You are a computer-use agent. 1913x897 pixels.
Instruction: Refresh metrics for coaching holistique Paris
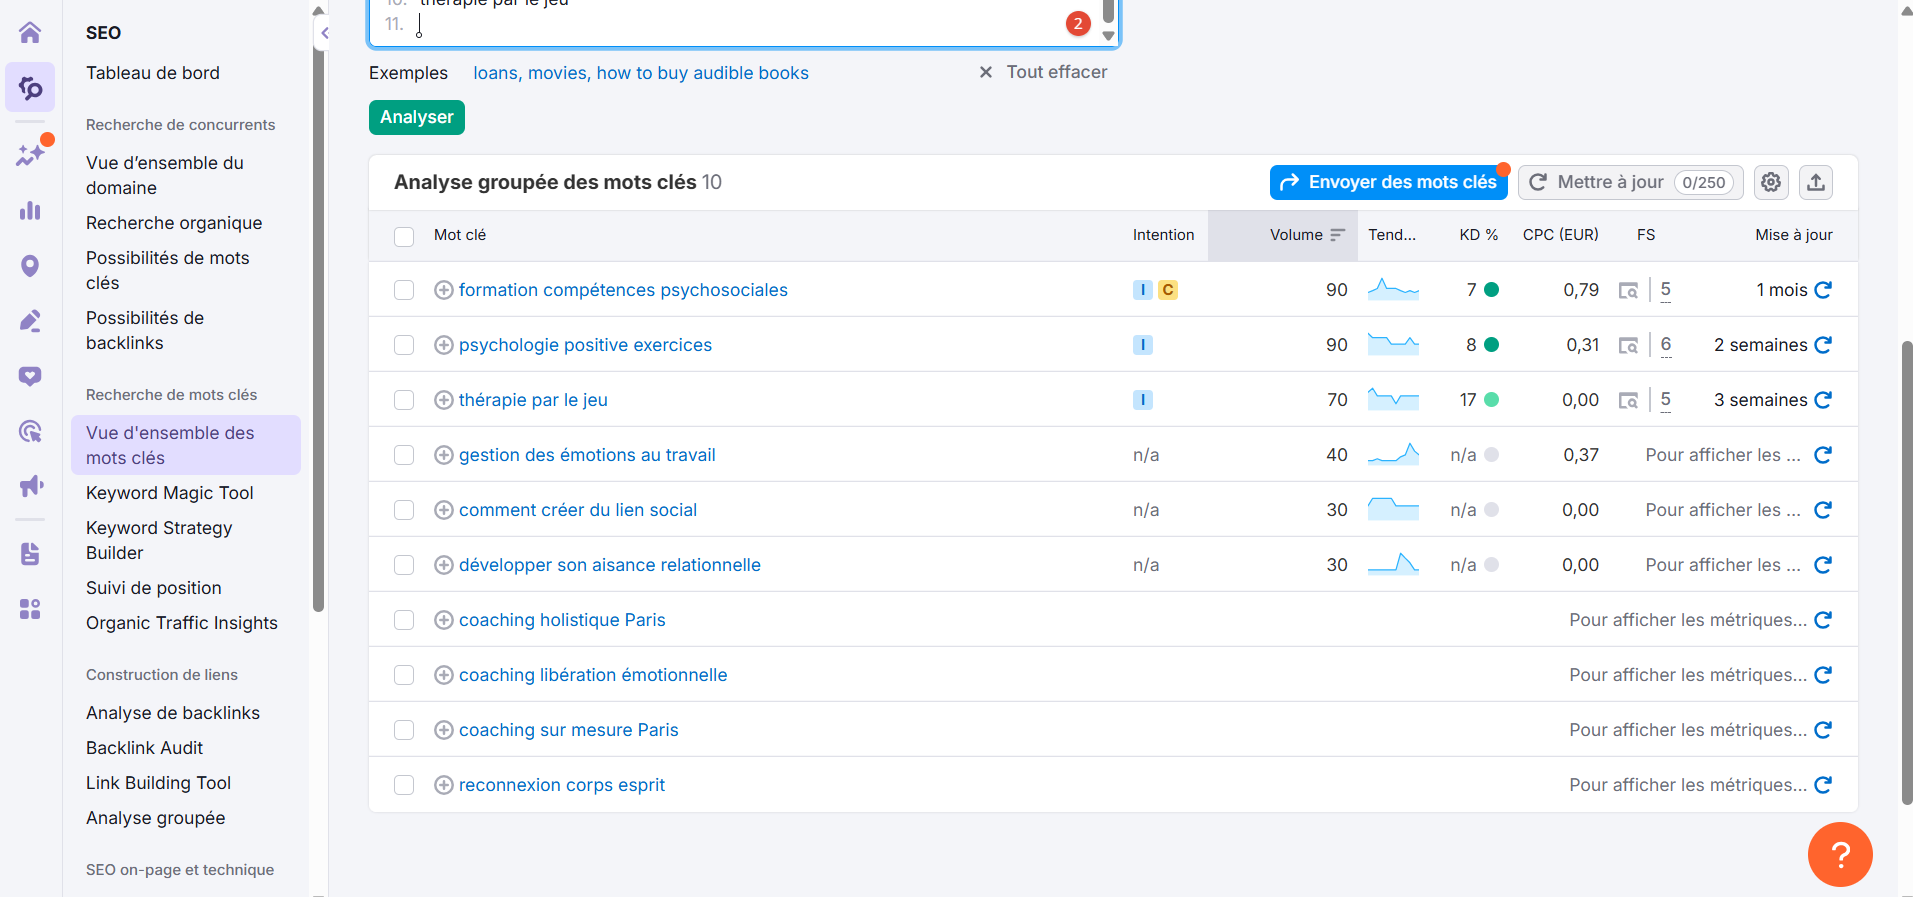click(1823, 620)
